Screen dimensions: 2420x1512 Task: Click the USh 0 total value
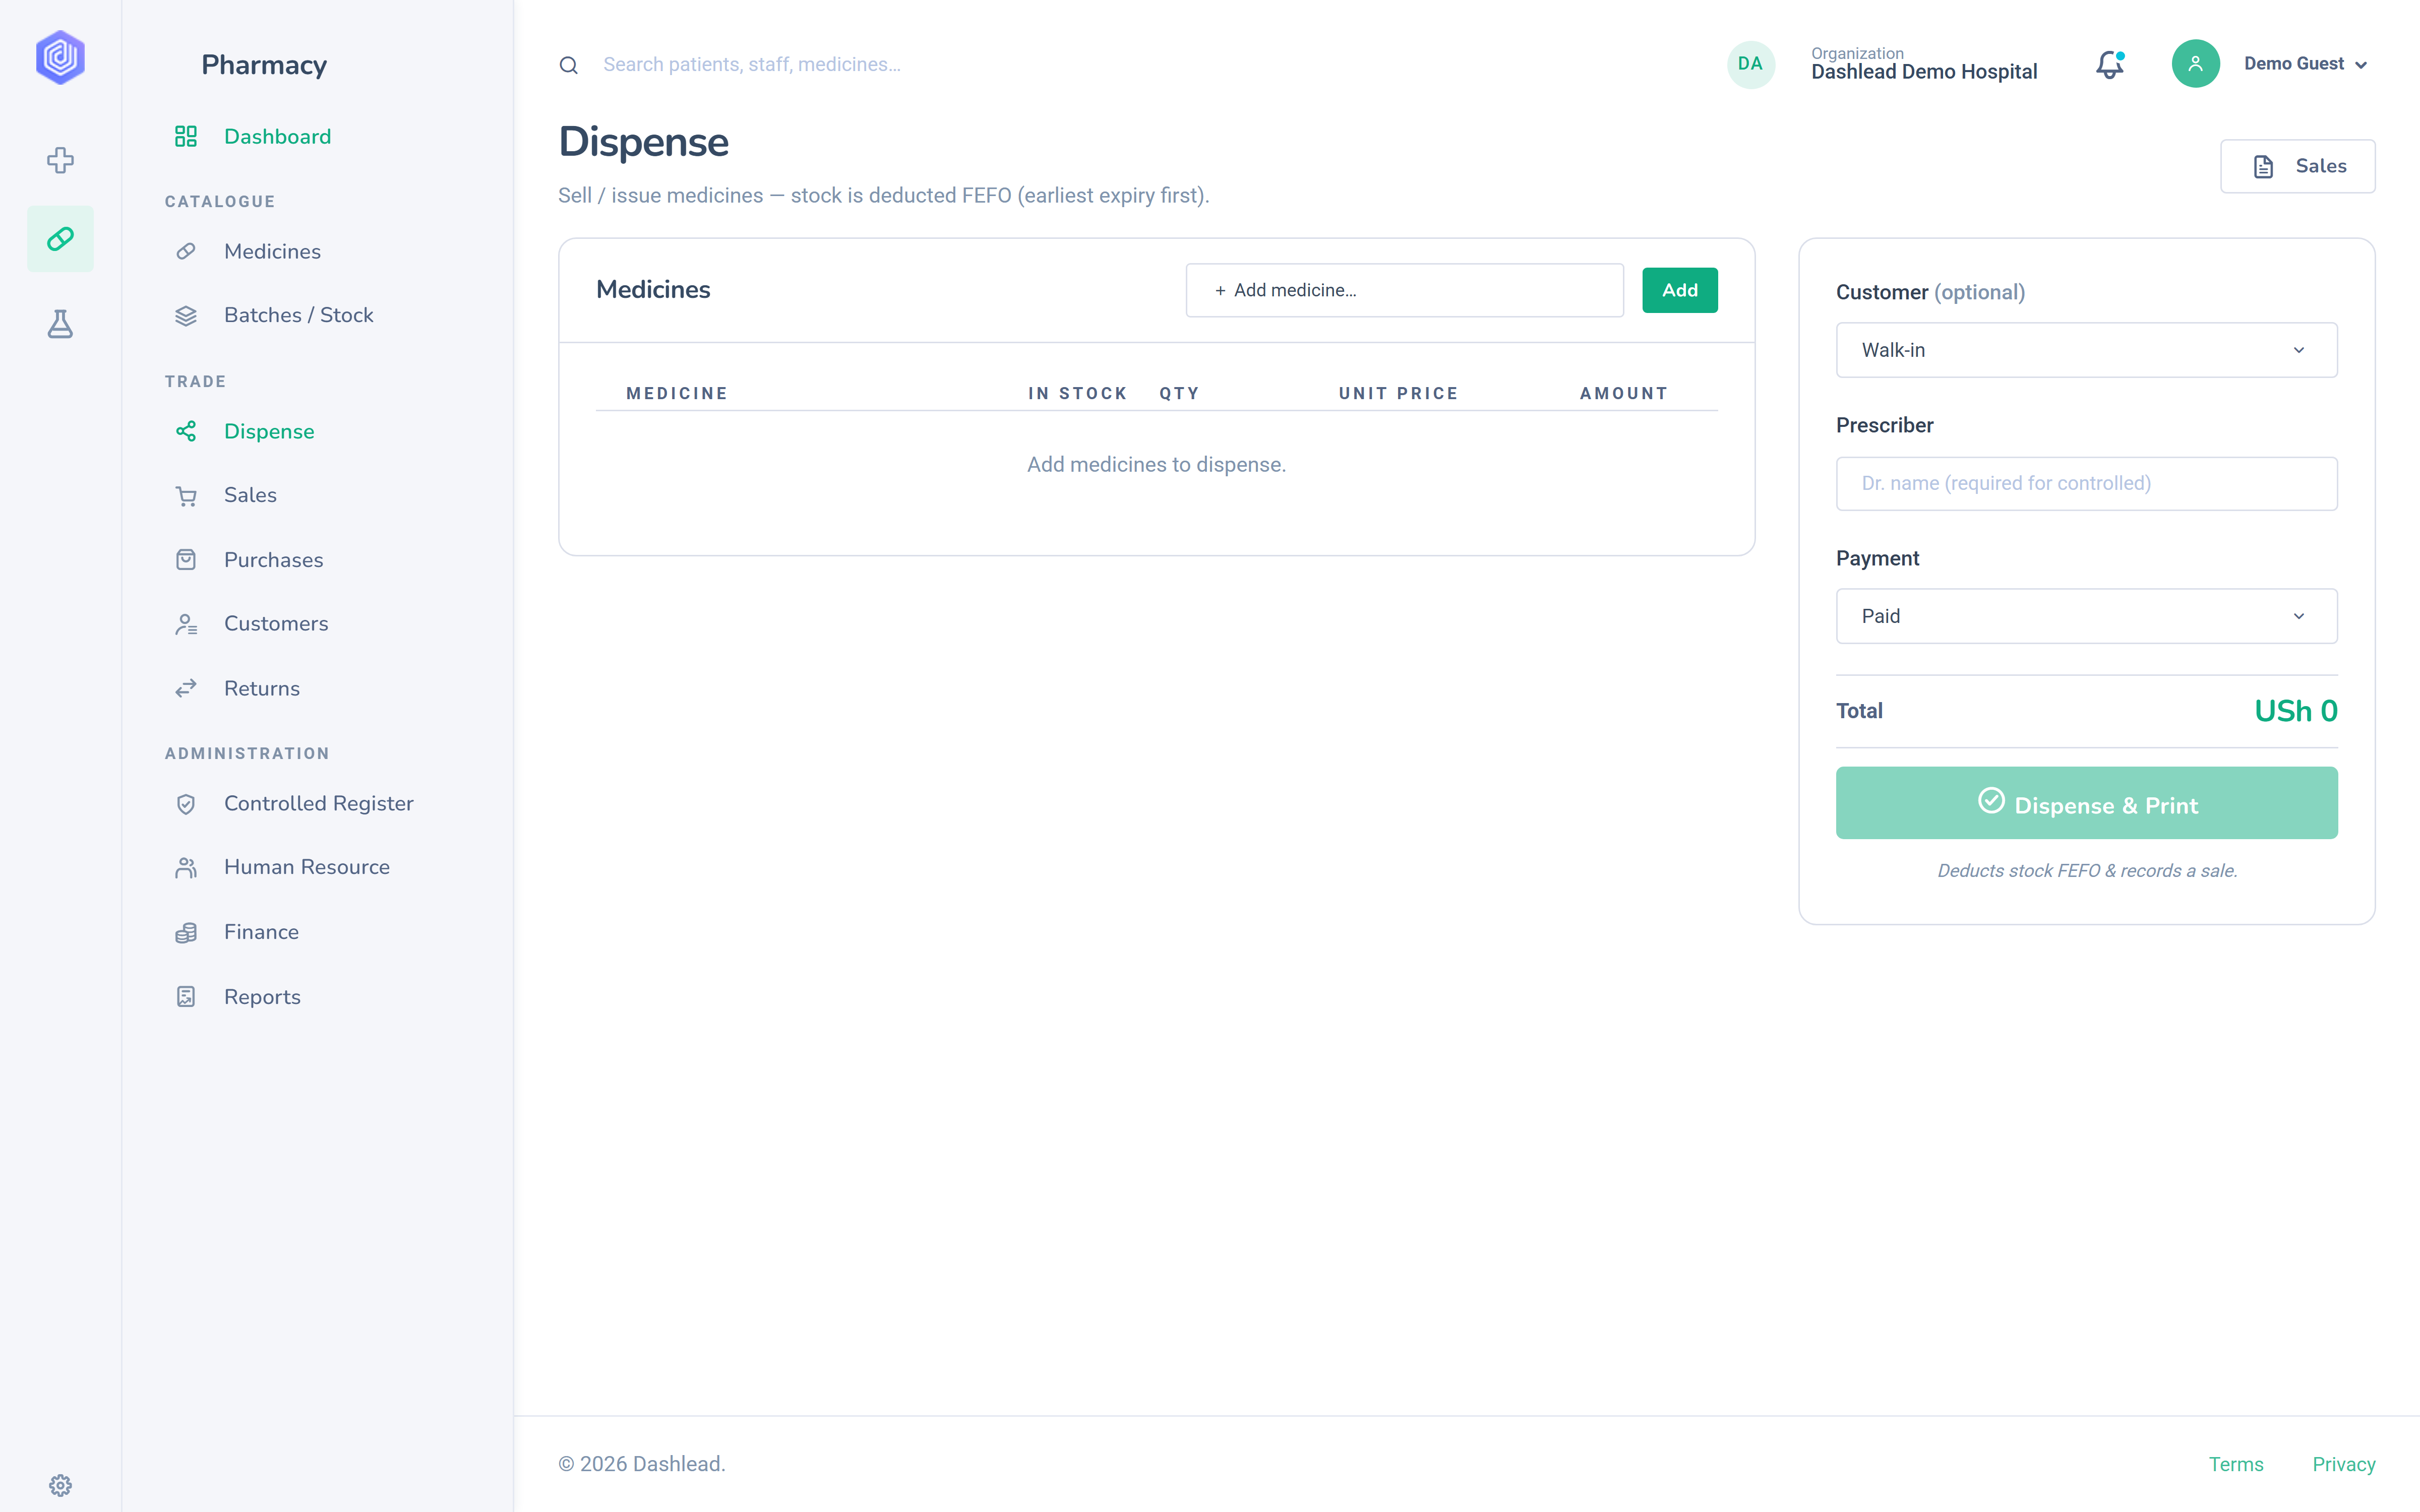tap(2296, 711)
